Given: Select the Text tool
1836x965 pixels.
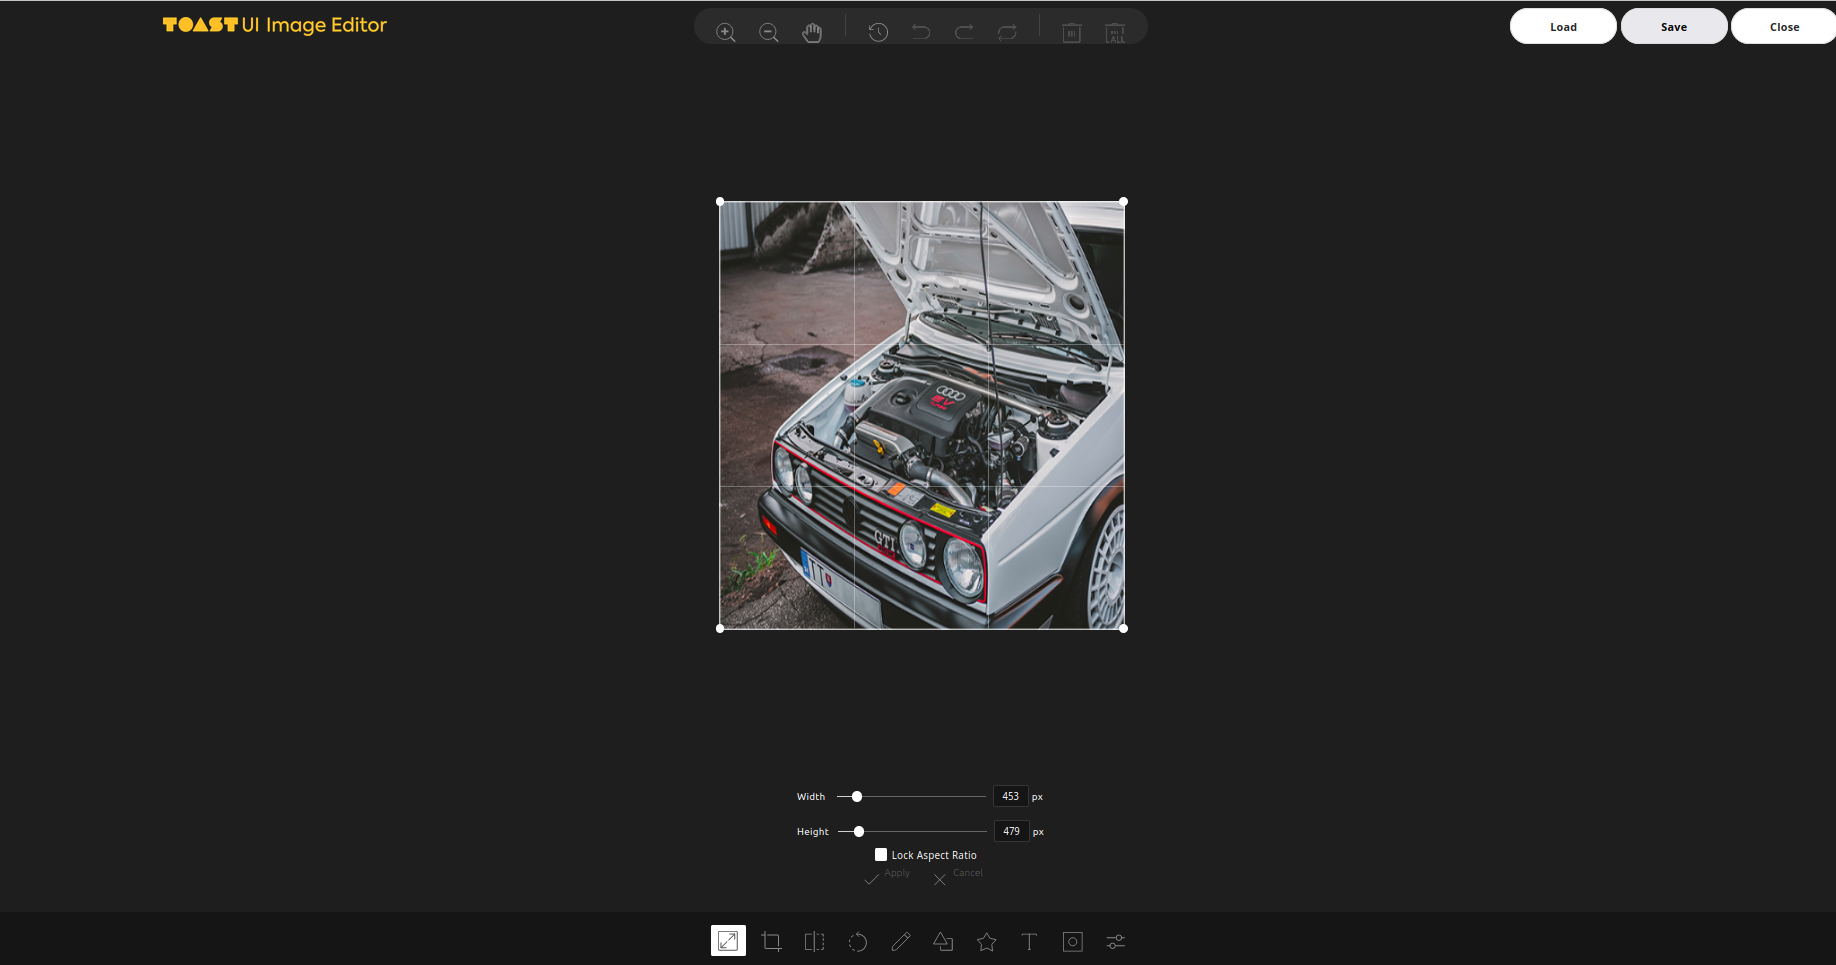Looking at the screenshot, I should [x=1029, y=941].
